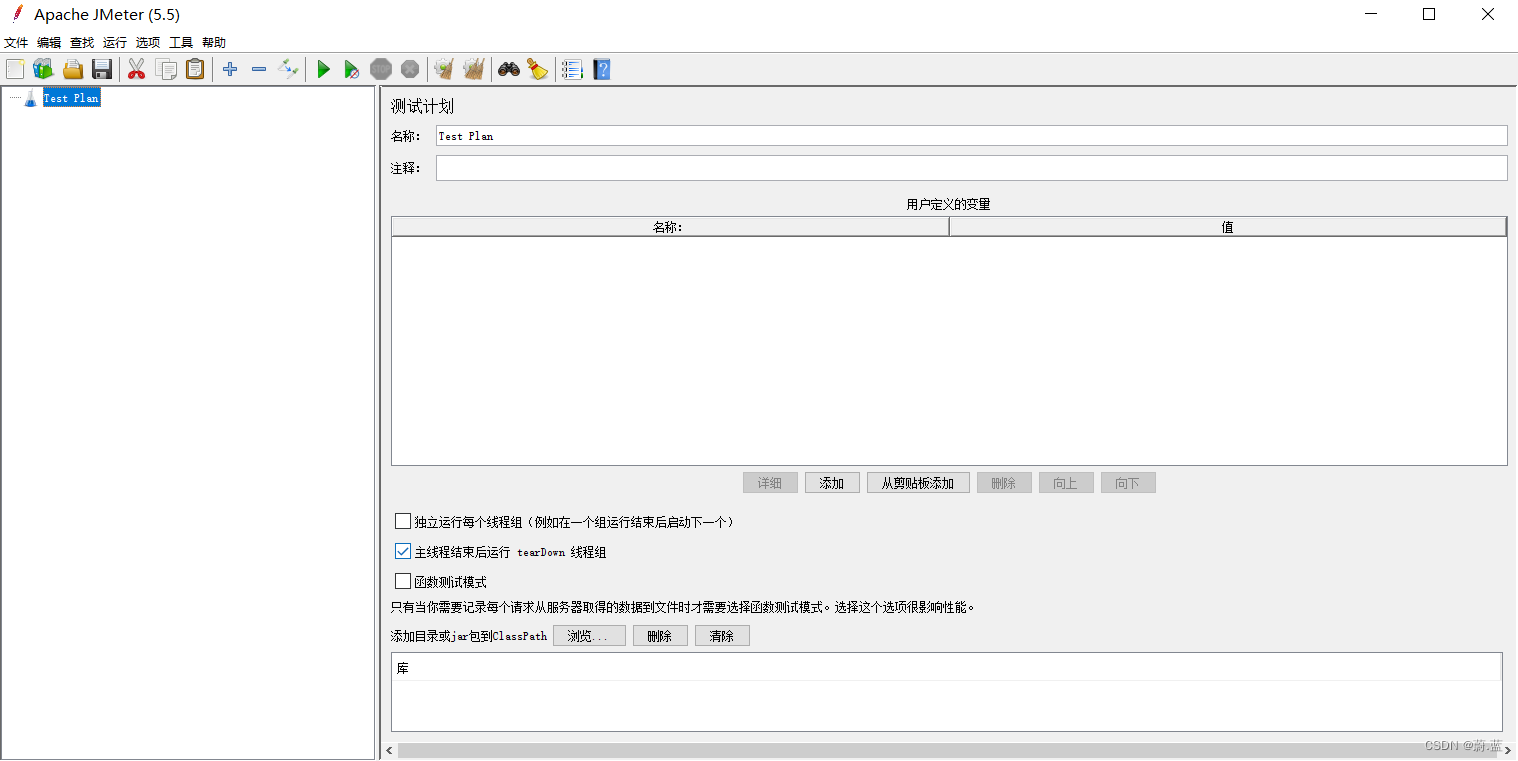Select the Test Plan tree node
Screen dimensions: 1518x761
point(71,97)
